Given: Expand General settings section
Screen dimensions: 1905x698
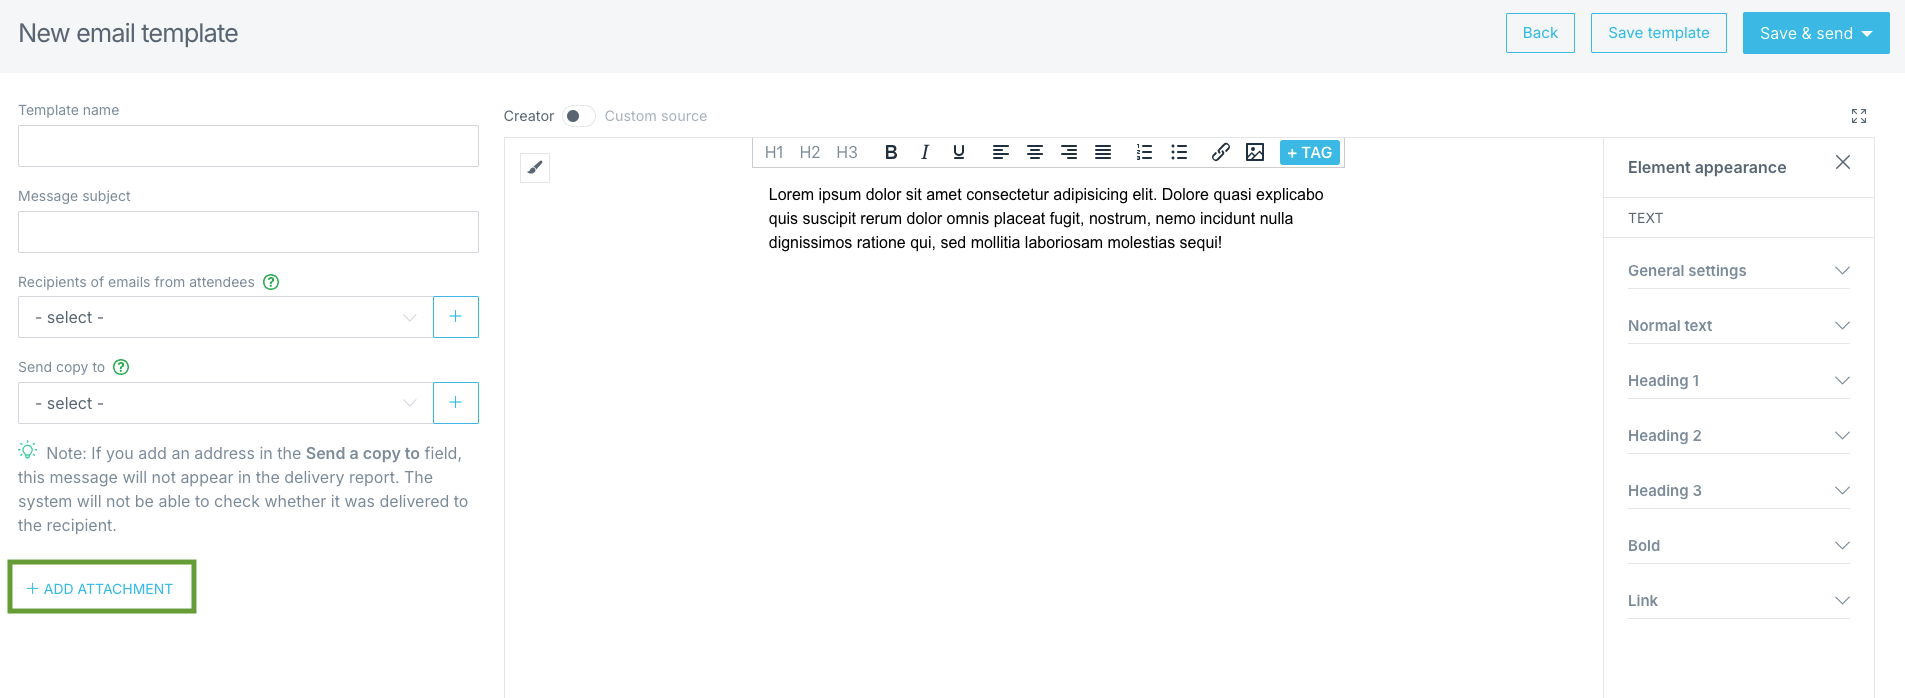Looking at the screenshot, I should [1739, 271].
